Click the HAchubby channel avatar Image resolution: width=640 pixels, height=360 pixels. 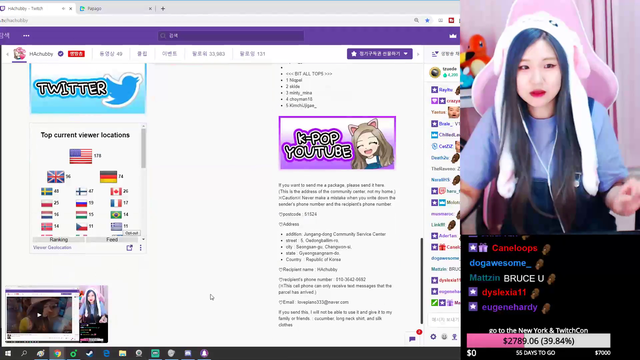(19, 53)
